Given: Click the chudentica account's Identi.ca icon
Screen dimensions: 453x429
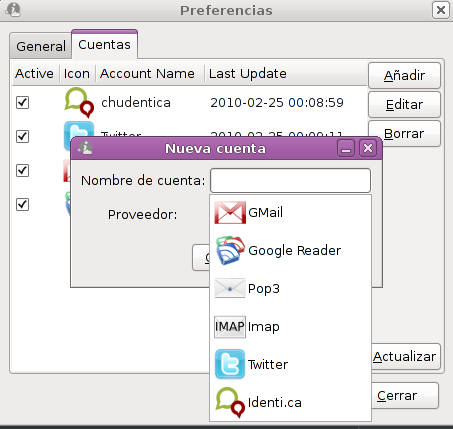Looking at the screenshot, I should pos(79,103).
